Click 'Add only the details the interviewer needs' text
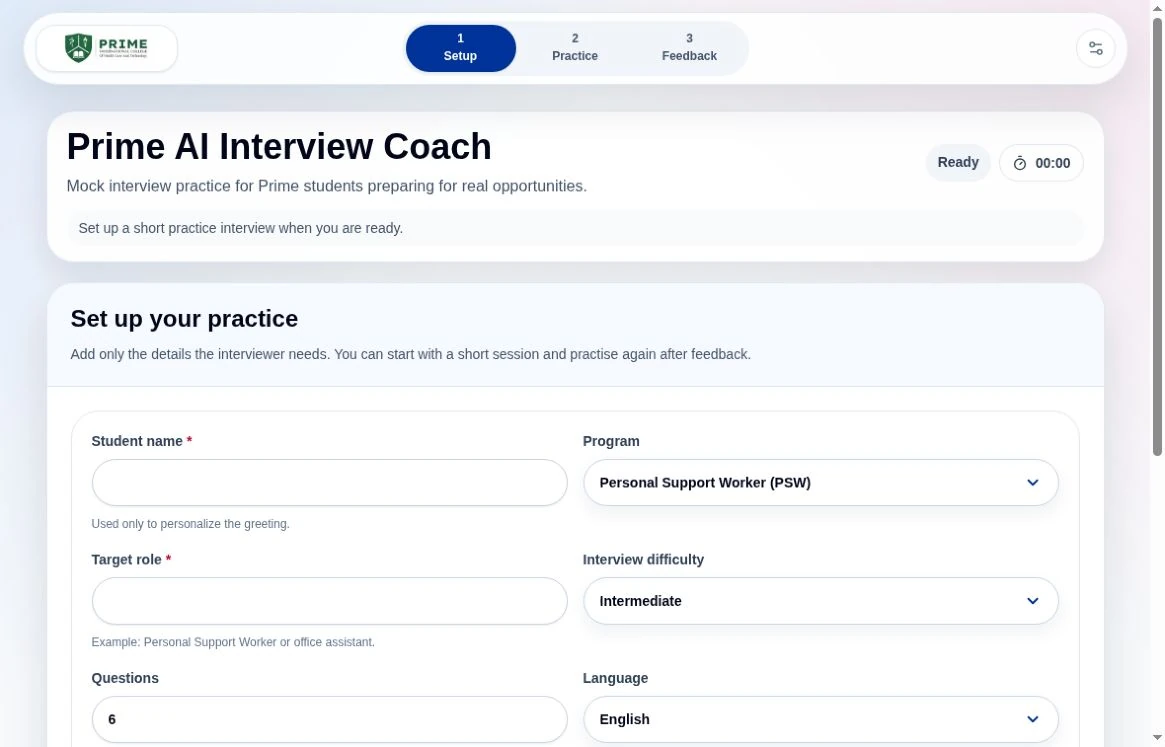This screenshot has height=747, width=1165. 410,355
